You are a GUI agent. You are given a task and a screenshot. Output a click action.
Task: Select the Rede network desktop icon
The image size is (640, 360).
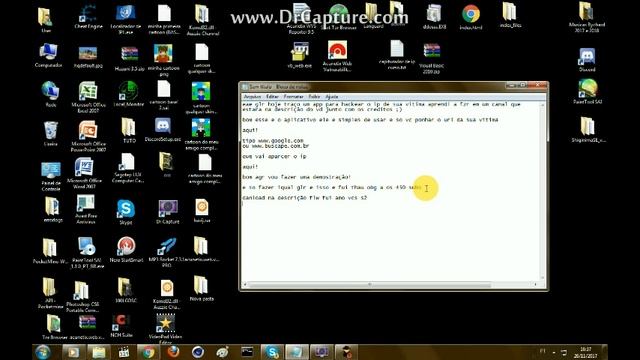tap(50, 94)
